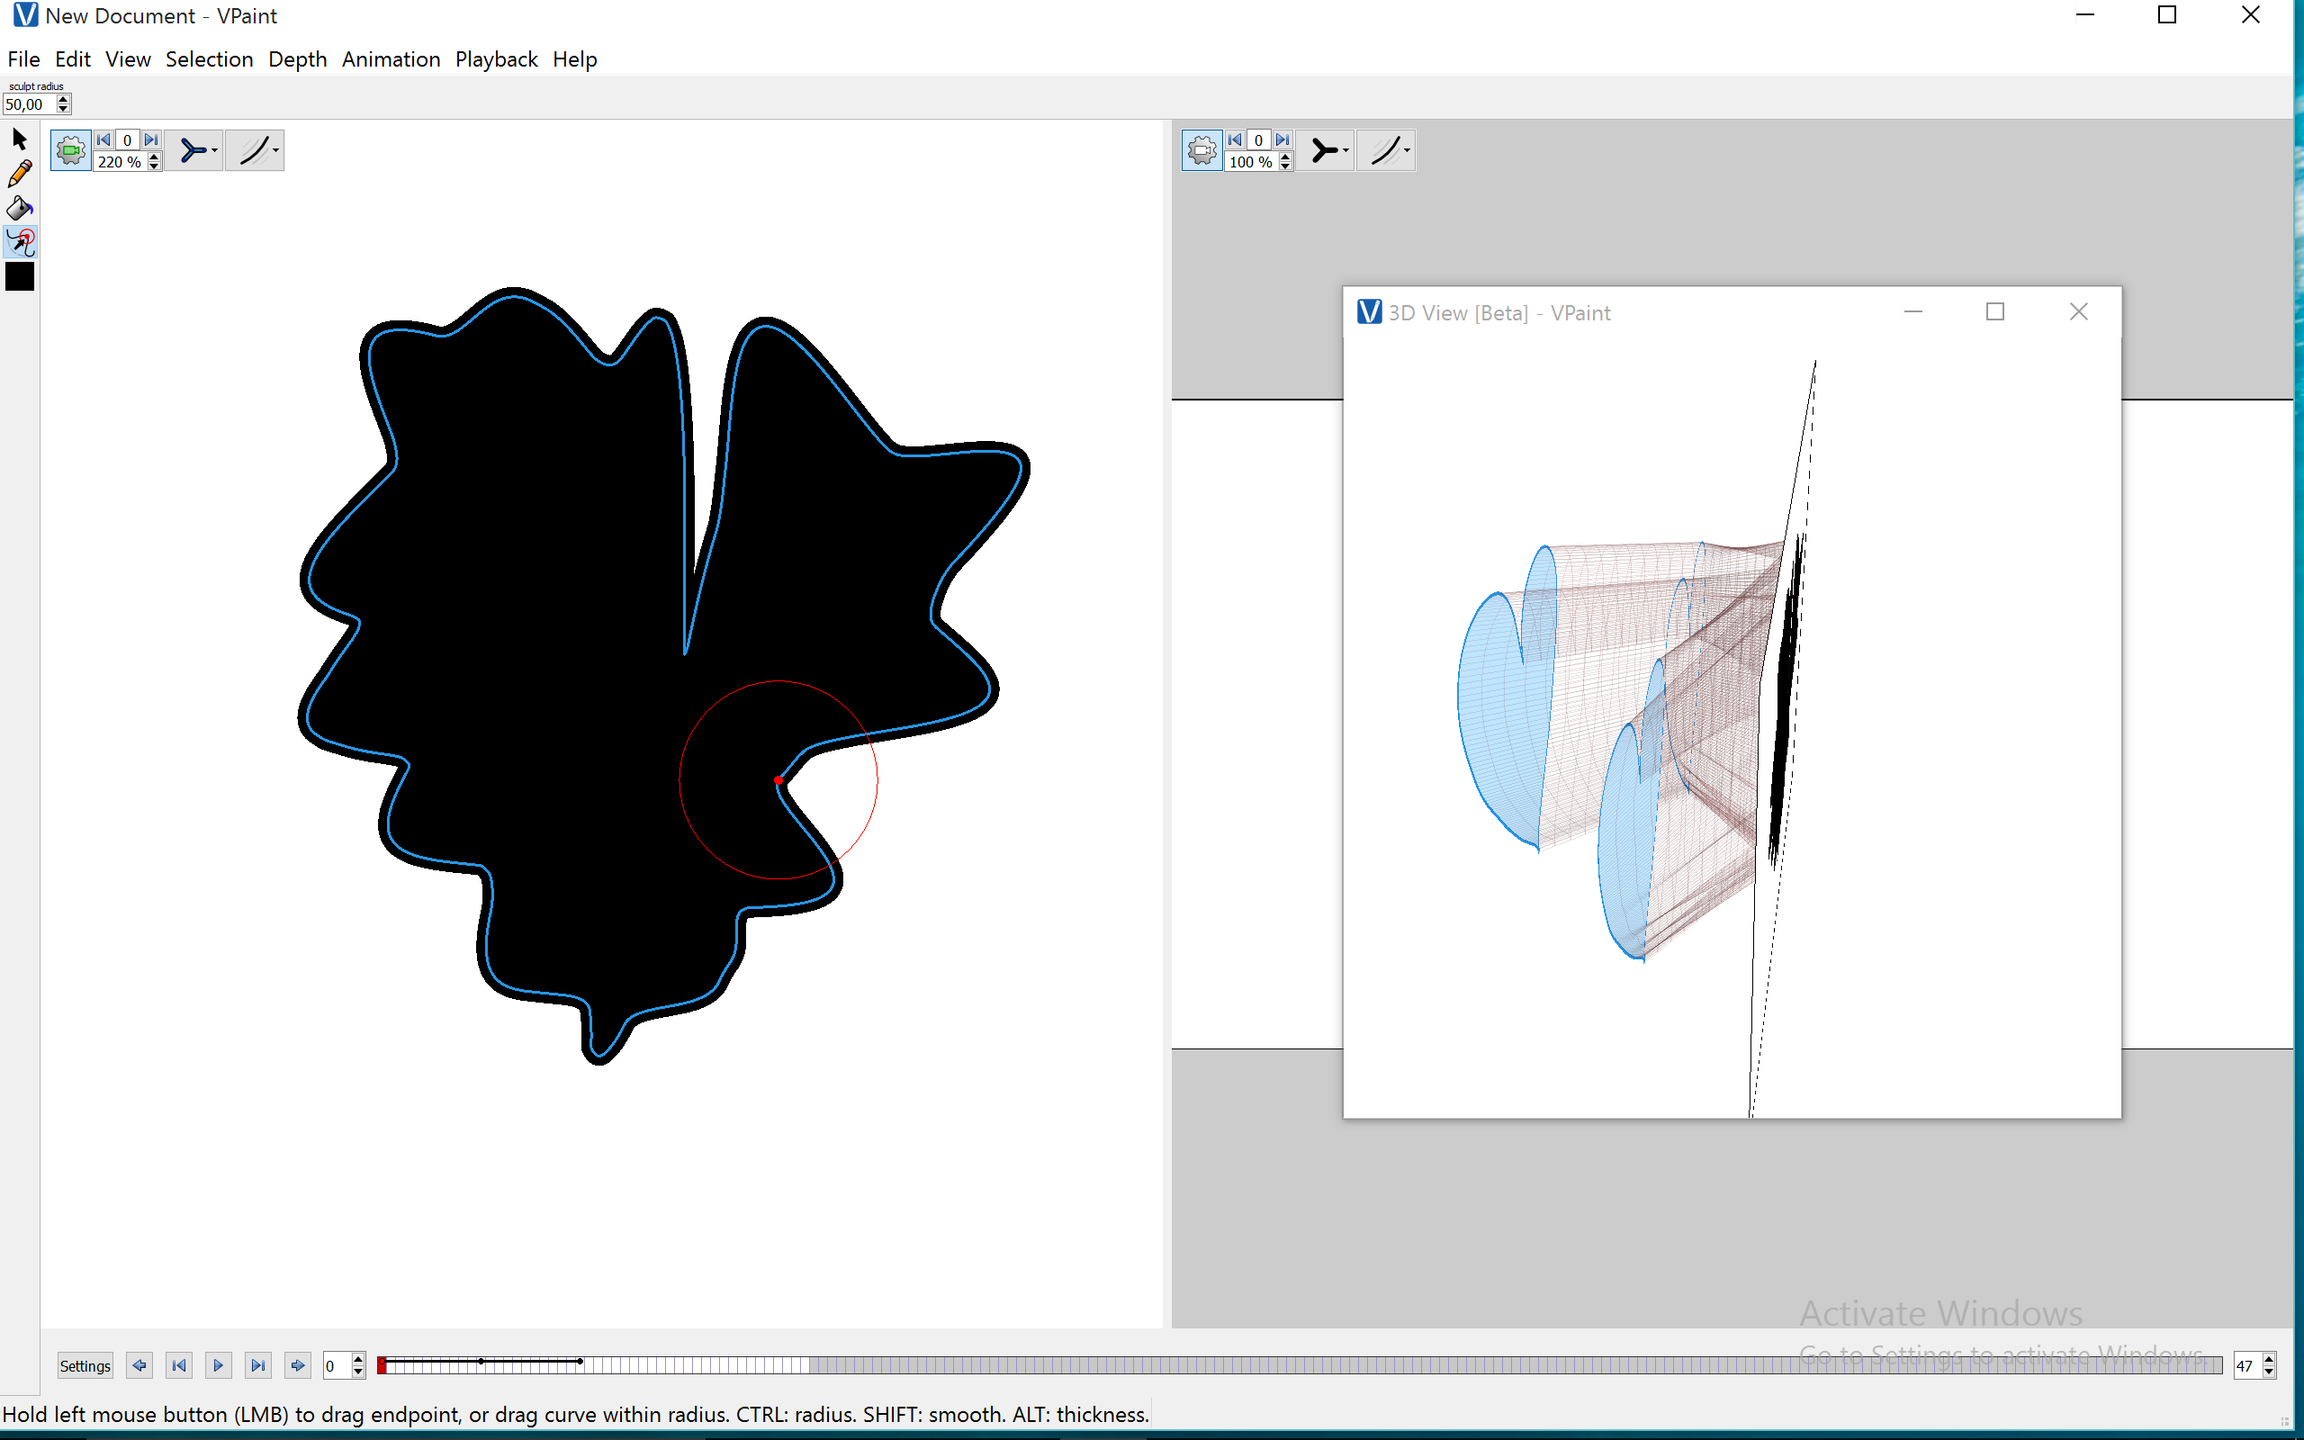Expand left view outline display dropdown
The image size is (2304, 1440).
(255, 151)
